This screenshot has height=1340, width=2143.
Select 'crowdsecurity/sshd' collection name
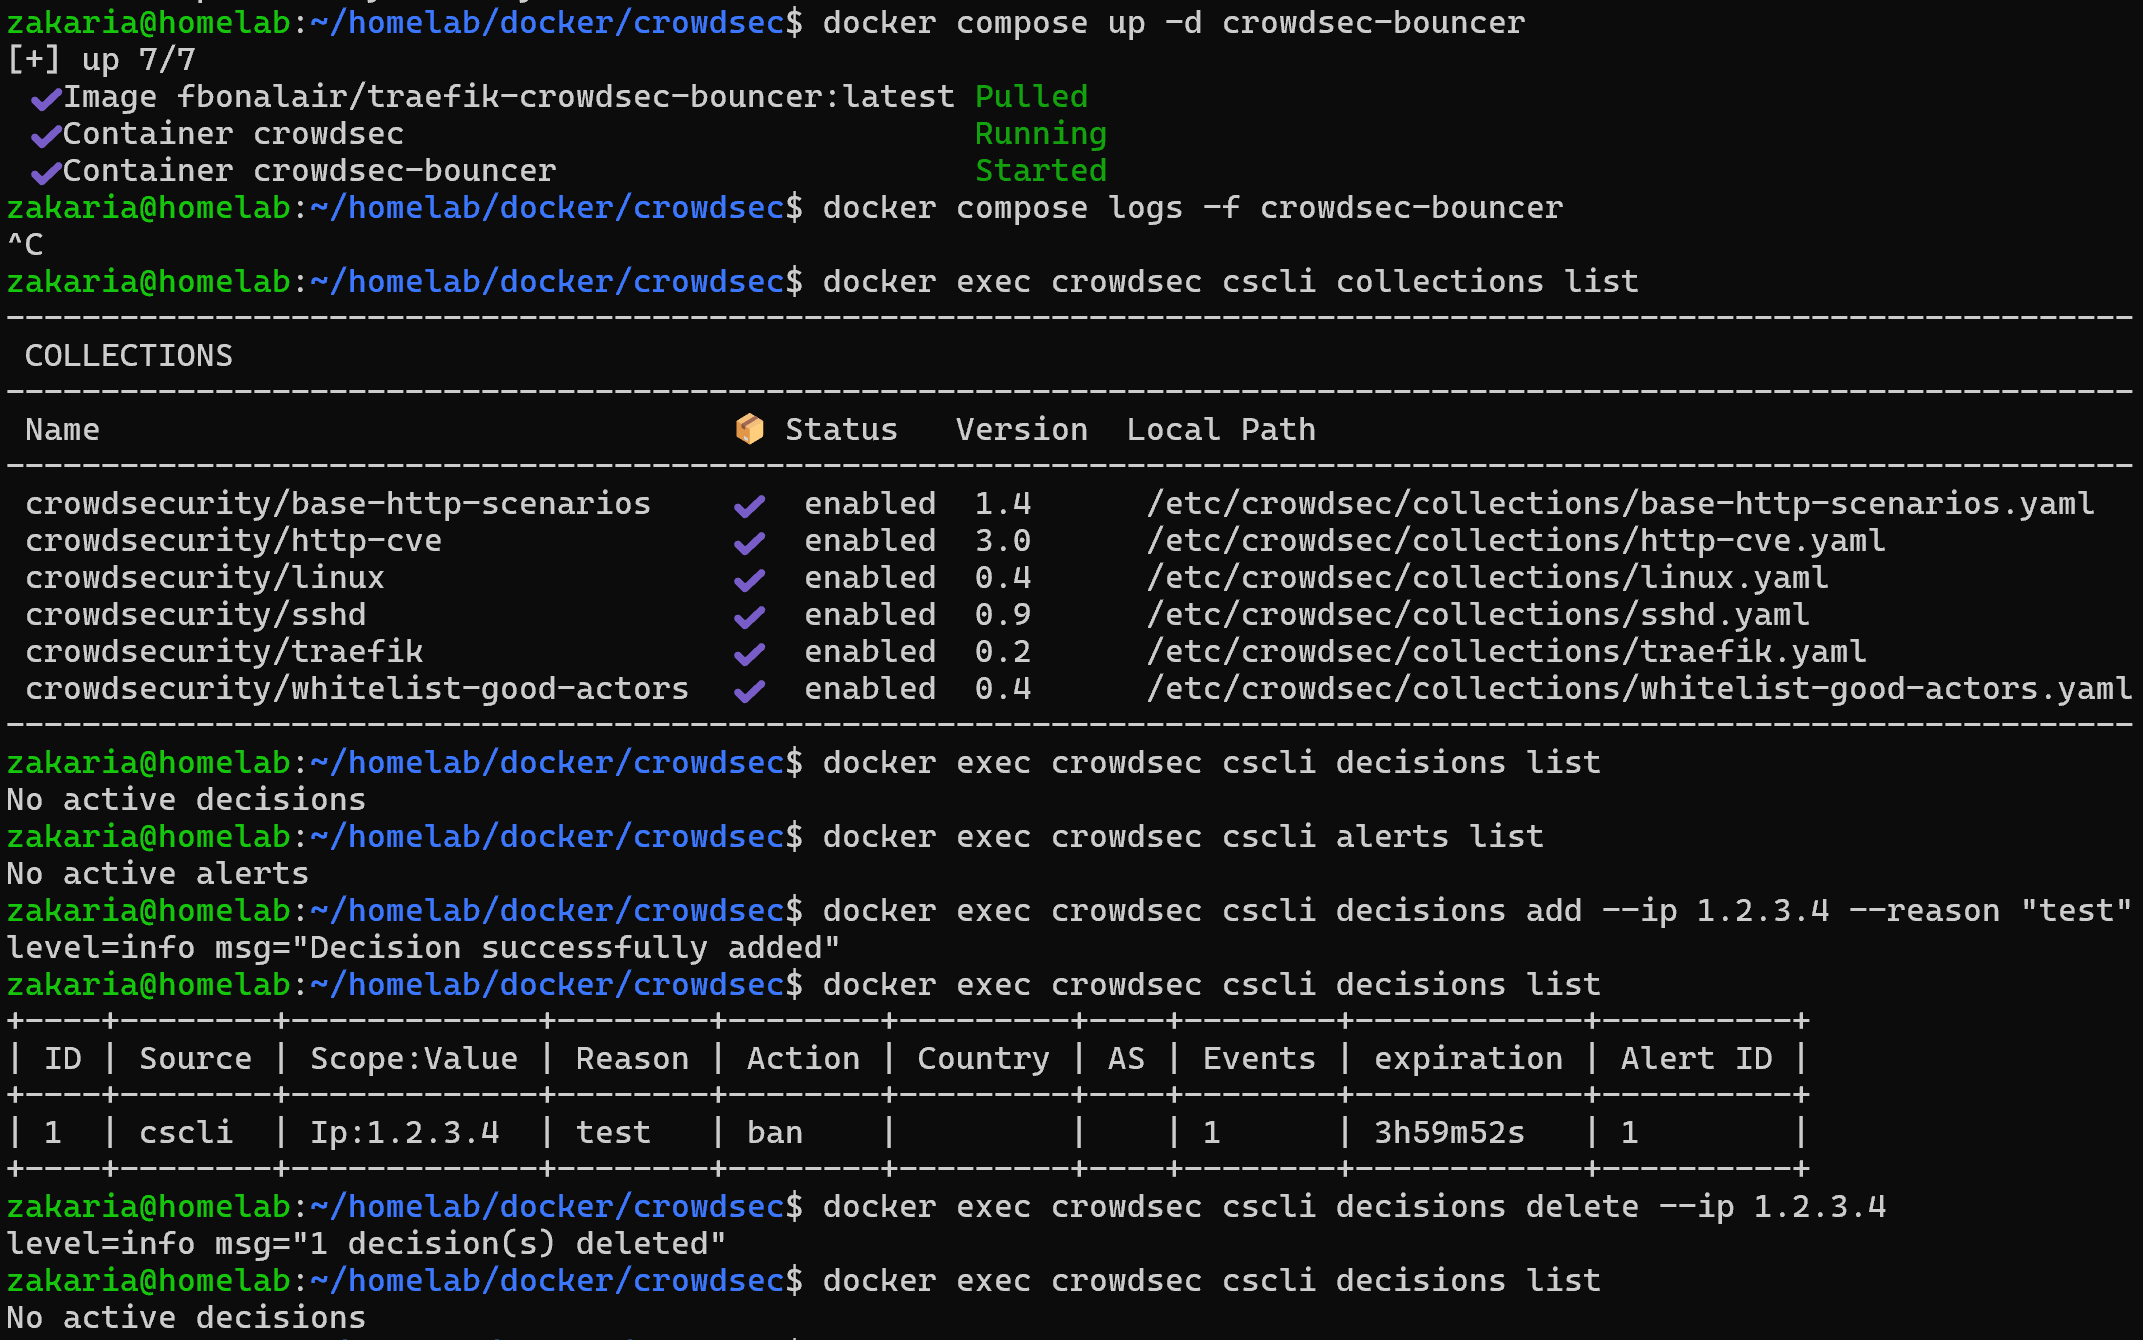pos(195,615)
